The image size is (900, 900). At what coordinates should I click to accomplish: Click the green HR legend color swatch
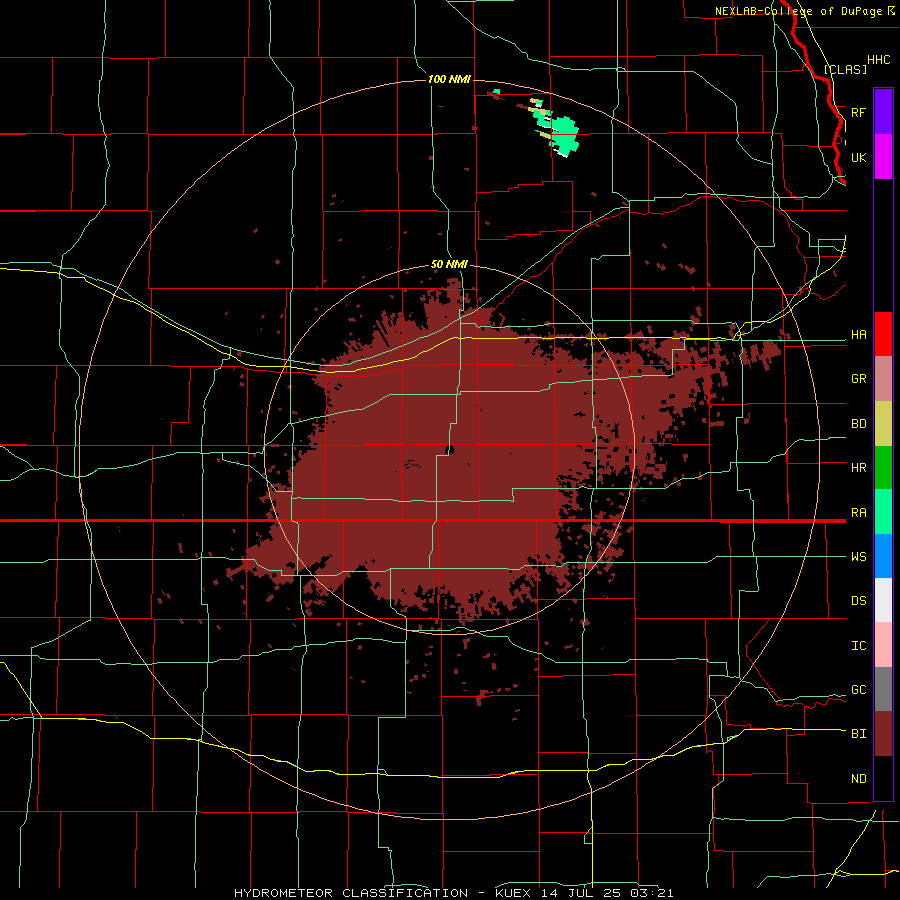(883, 468)
